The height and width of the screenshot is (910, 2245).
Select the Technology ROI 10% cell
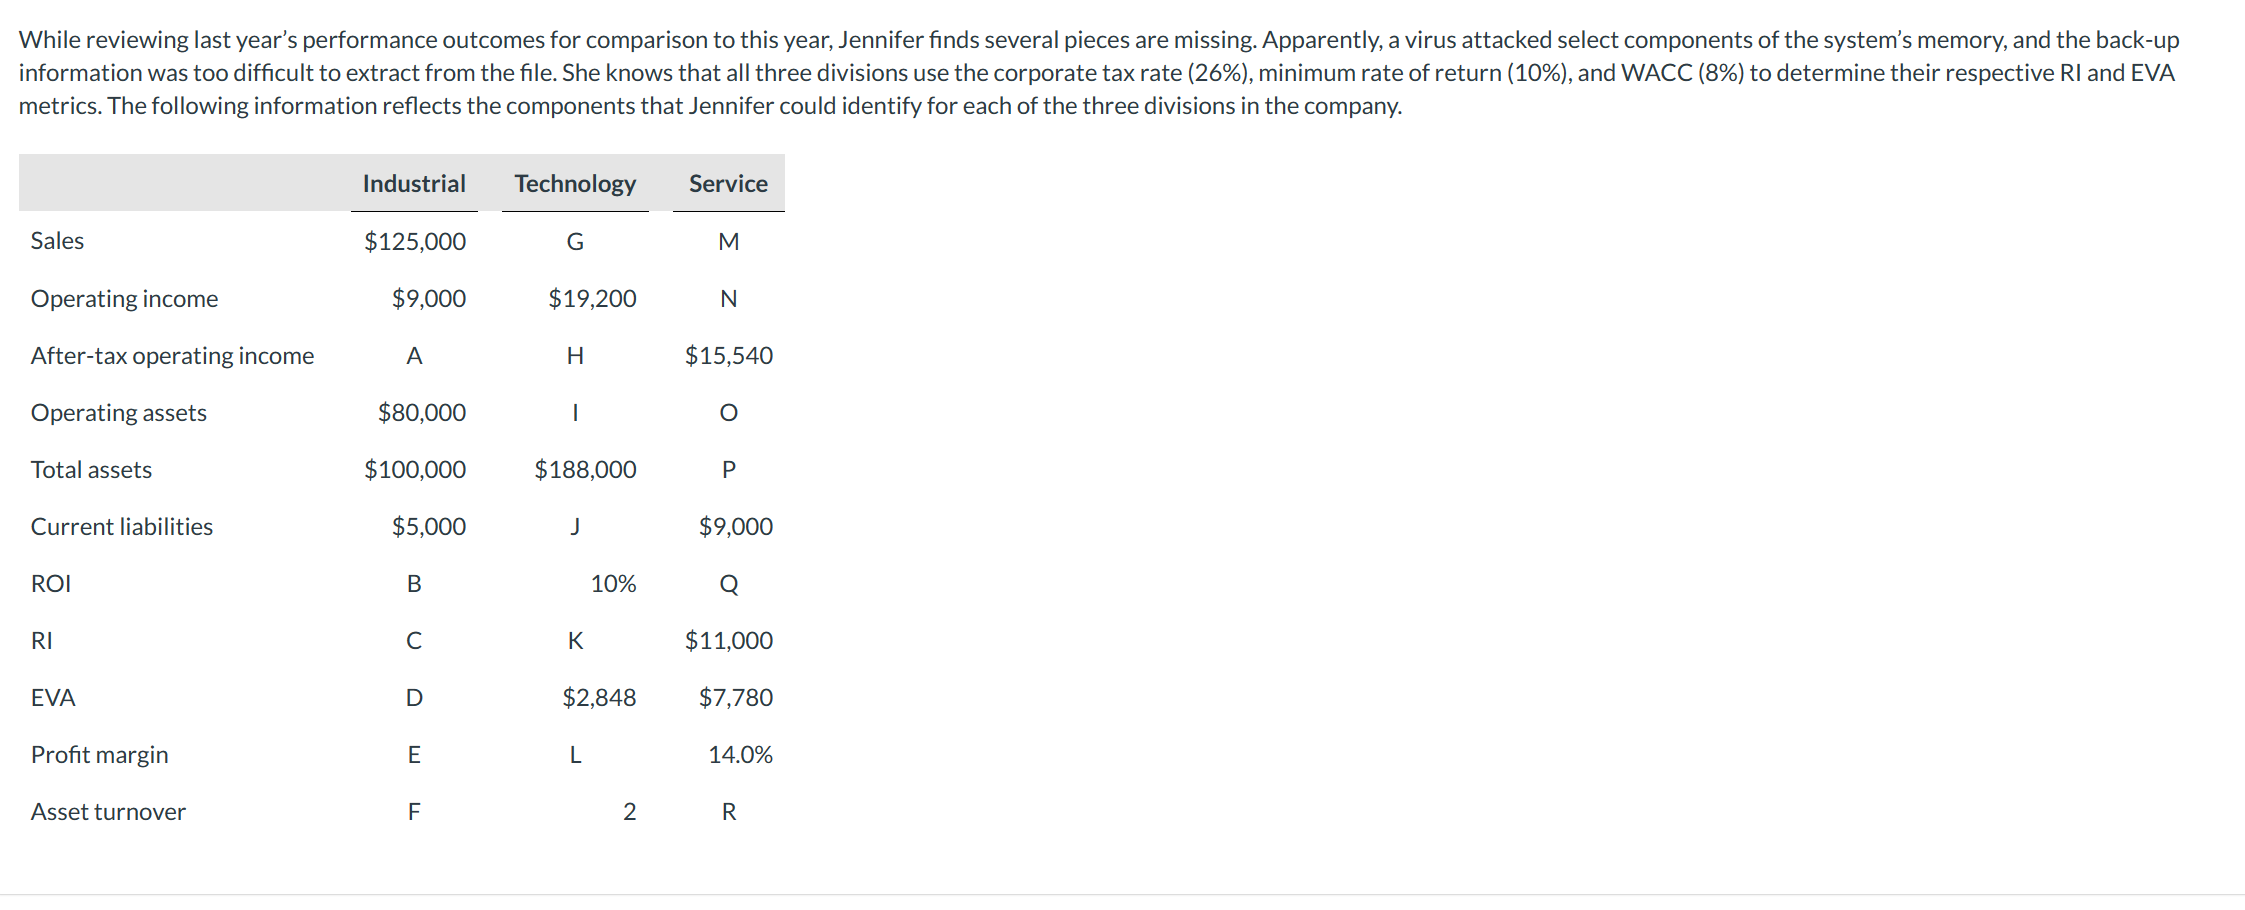point(613,583)
